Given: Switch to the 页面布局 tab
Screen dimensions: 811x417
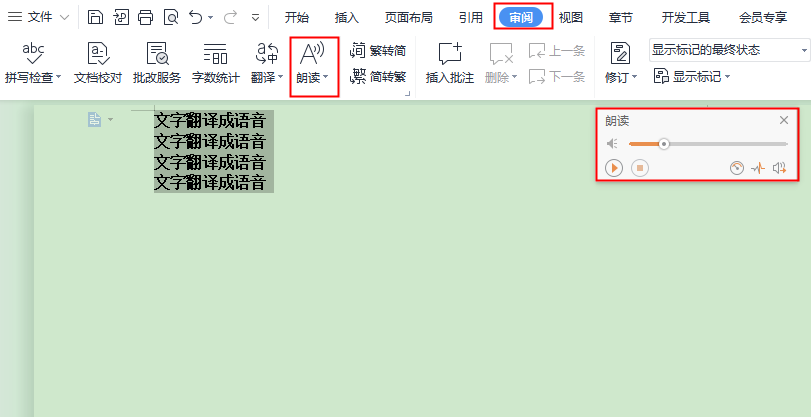Looking at the screenshot, I should pos(409,18).
